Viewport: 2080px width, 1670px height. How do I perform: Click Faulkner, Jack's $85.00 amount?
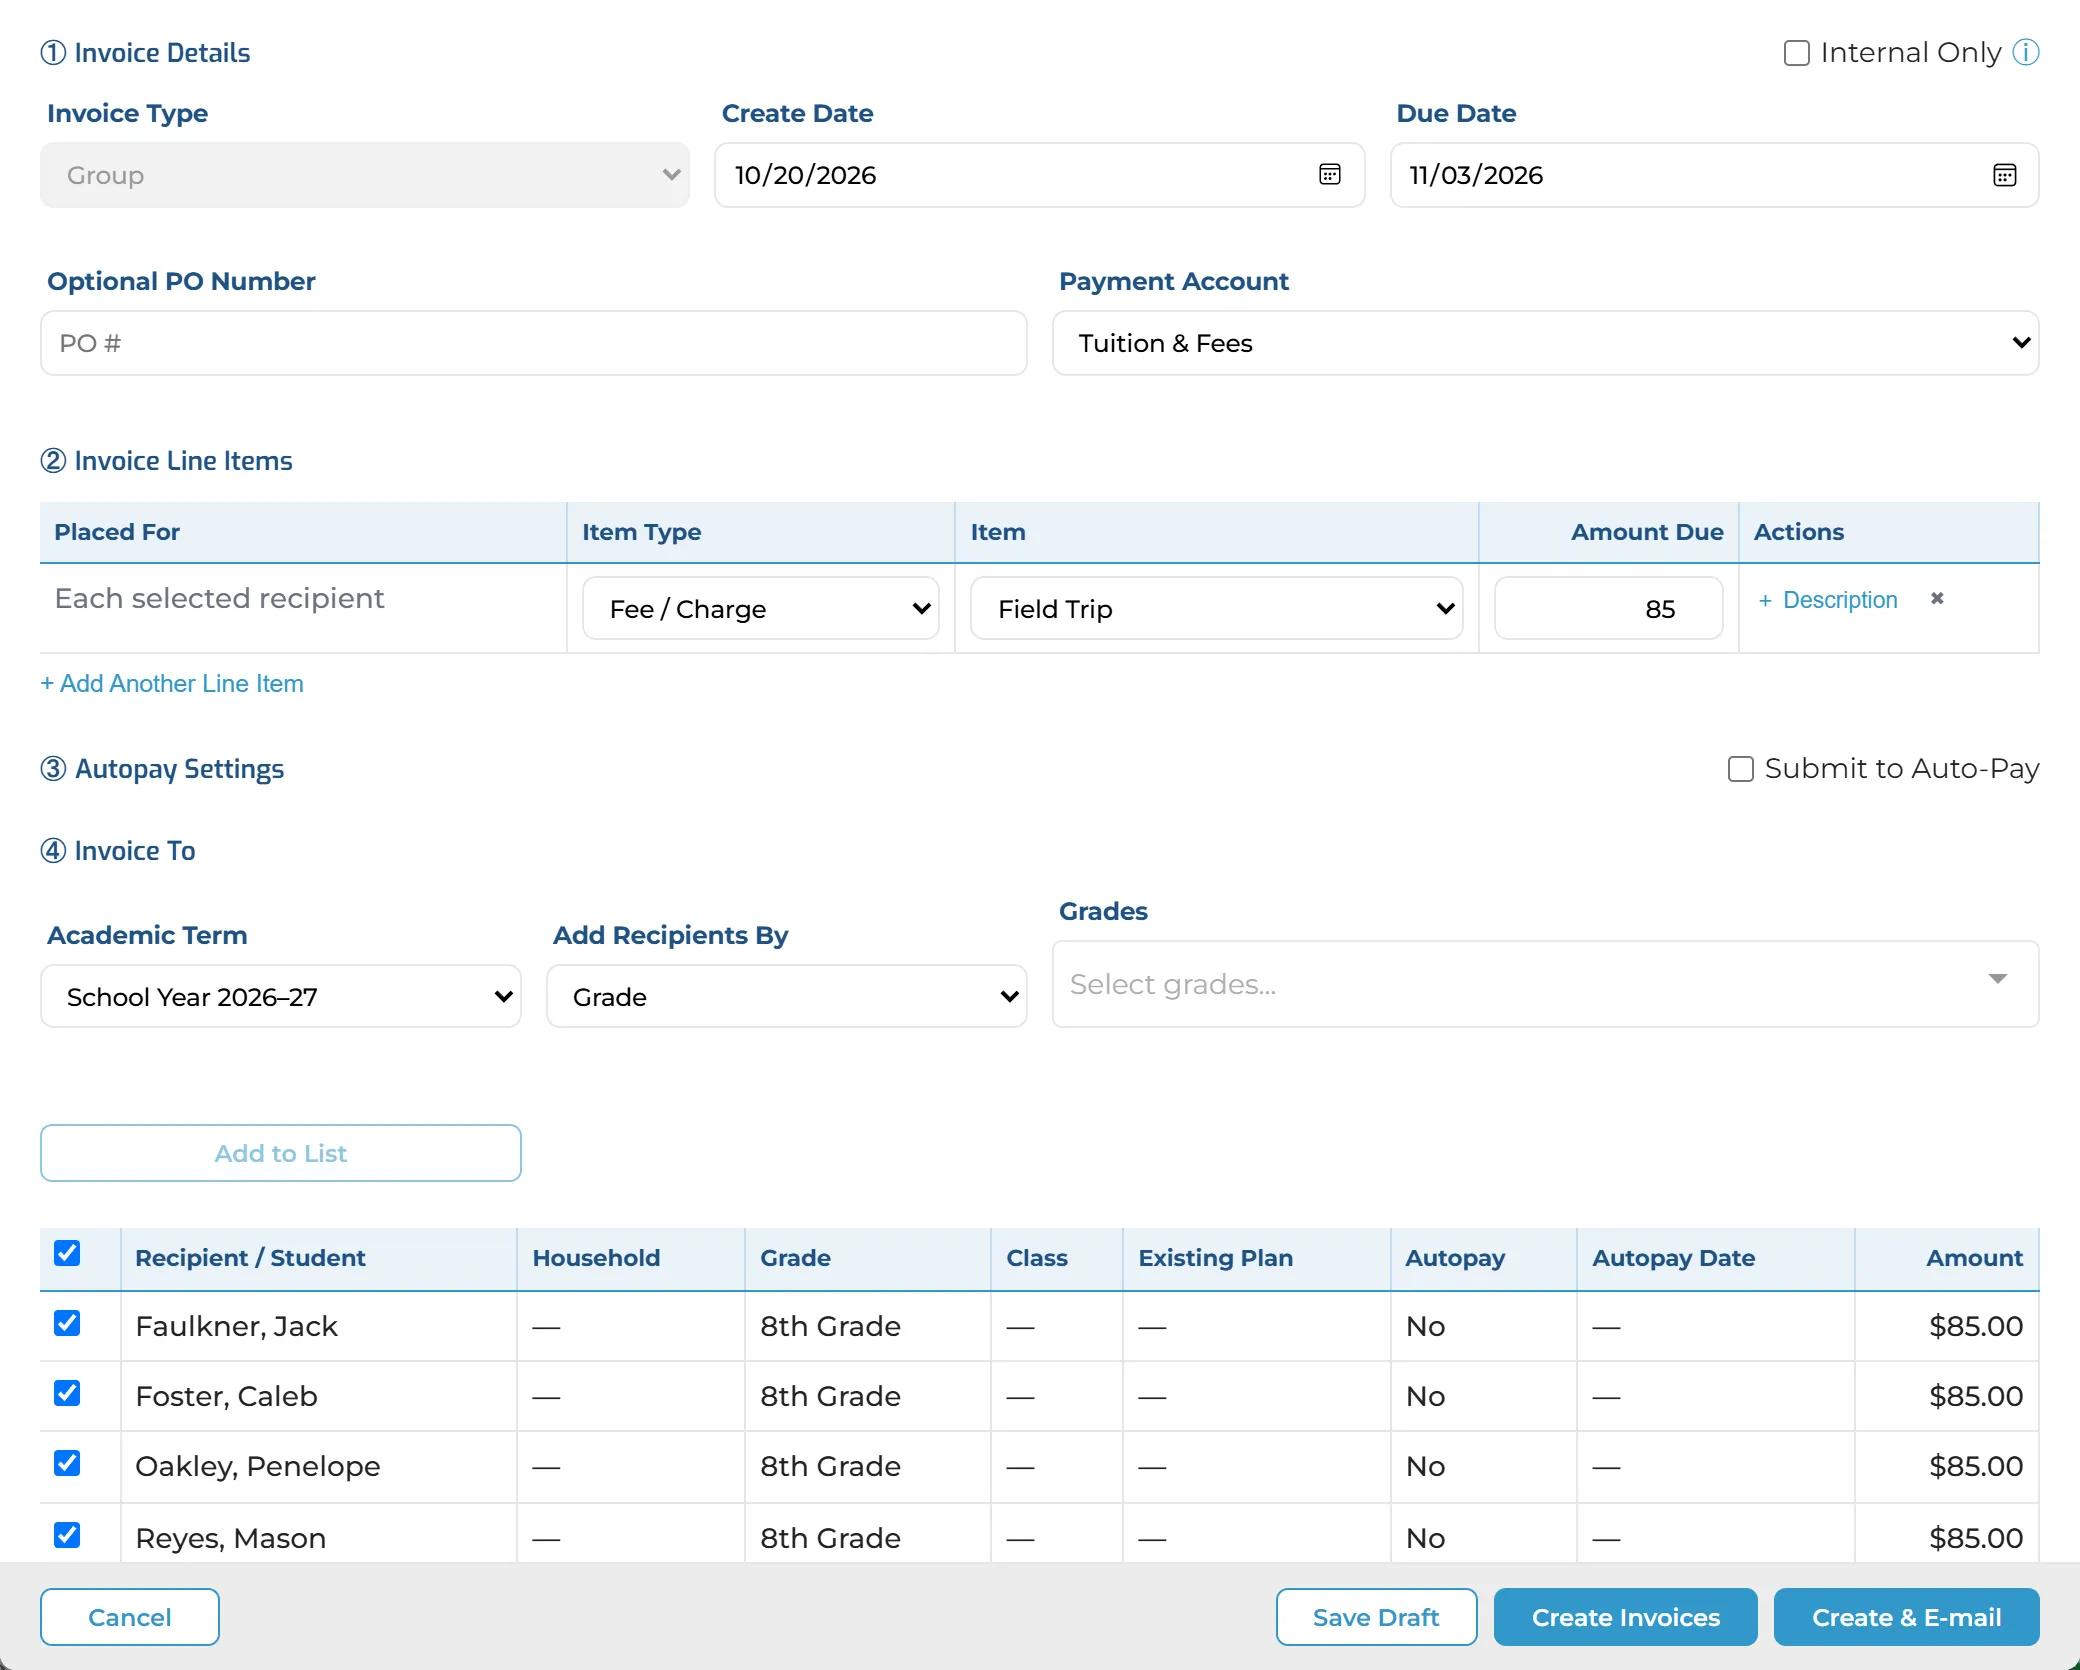pos(1976,1326)
